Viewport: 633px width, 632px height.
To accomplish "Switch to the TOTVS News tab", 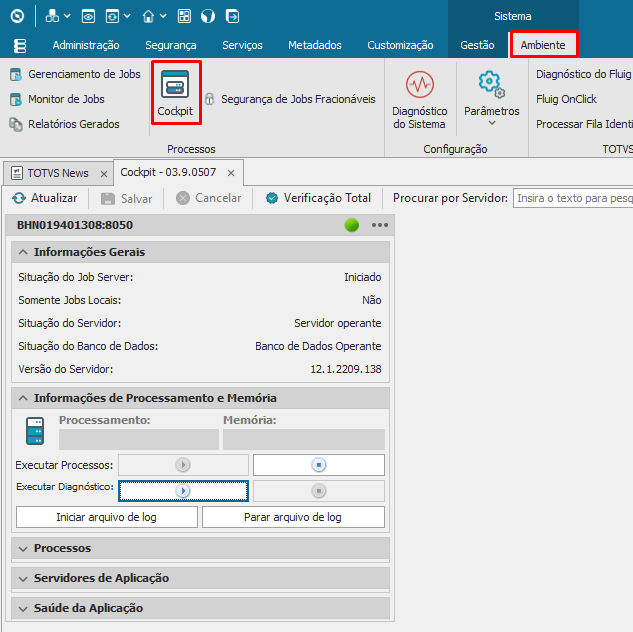I will point(58,173).
